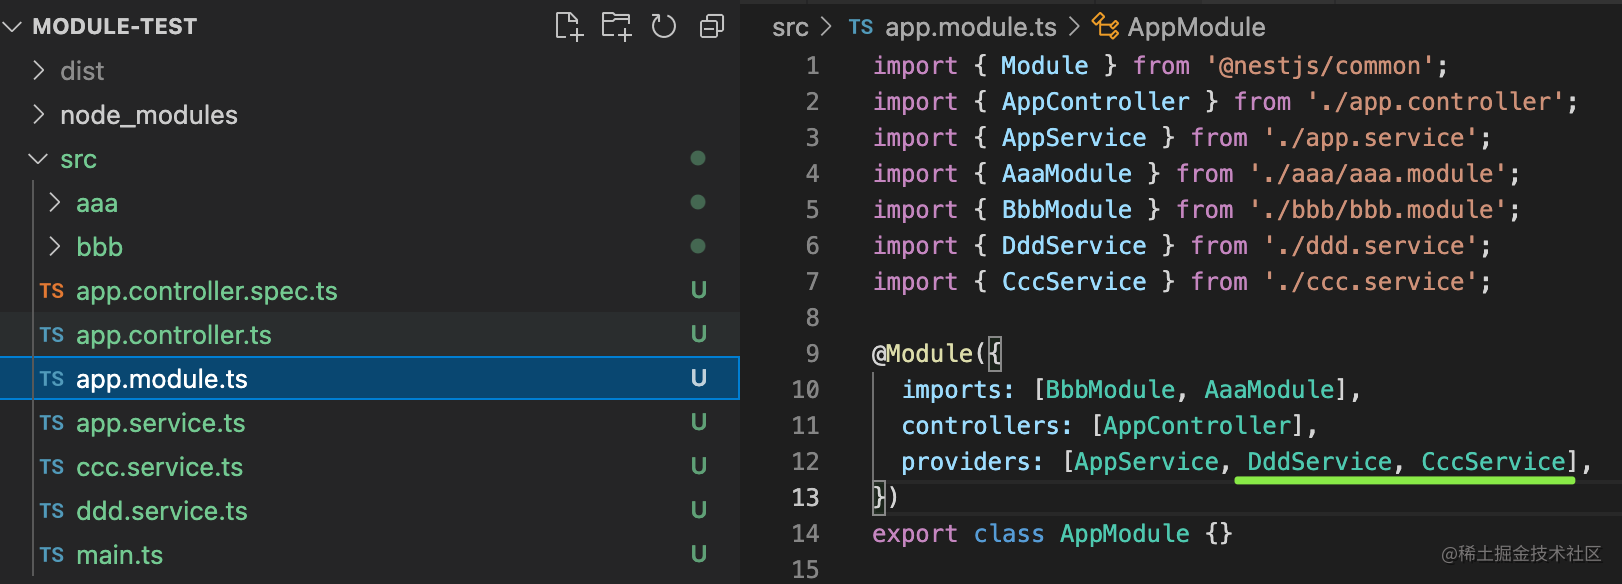Image resolution: width=1622 pixels, height=584 pixels.
Task: Click the TS file icon of main.ts
Action: click(52, 555)
